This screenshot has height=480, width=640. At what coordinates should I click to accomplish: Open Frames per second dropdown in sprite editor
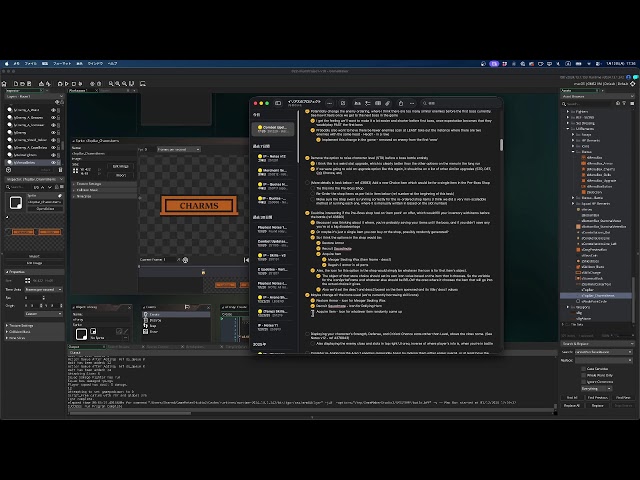click(x=179, y=149)
